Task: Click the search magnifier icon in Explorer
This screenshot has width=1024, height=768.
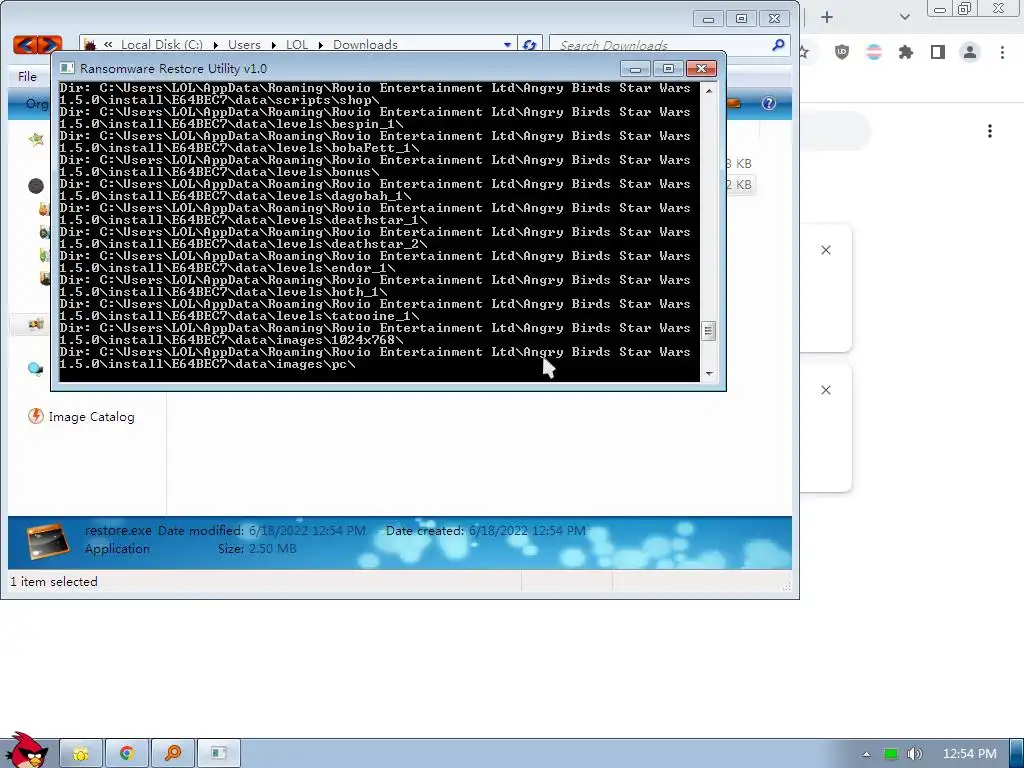Action: point(778,44)
